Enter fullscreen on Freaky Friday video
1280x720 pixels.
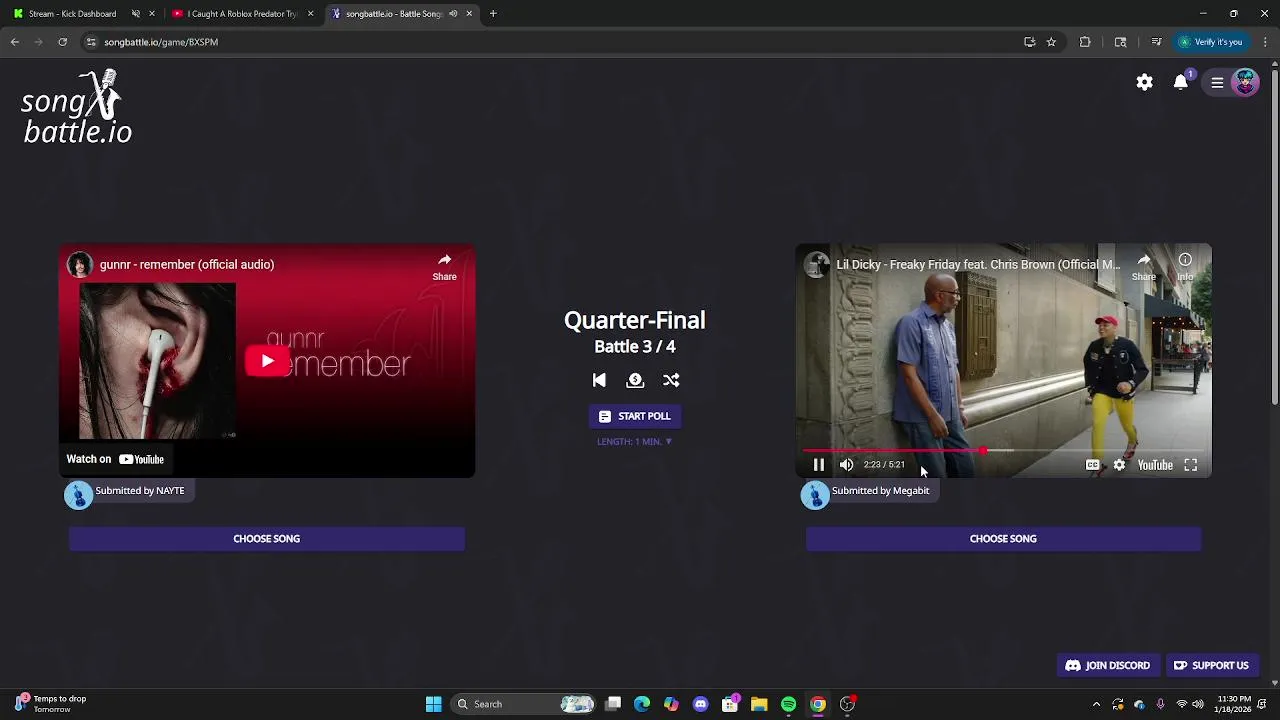tap(1190, 465)
